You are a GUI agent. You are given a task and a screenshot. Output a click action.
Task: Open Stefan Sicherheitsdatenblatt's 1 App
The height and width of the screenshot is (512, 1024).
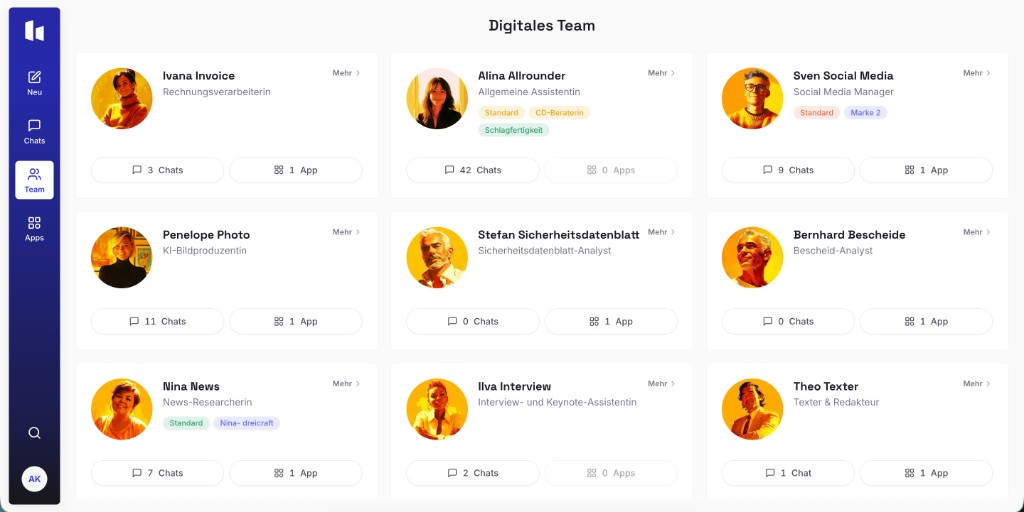[611, 321]
